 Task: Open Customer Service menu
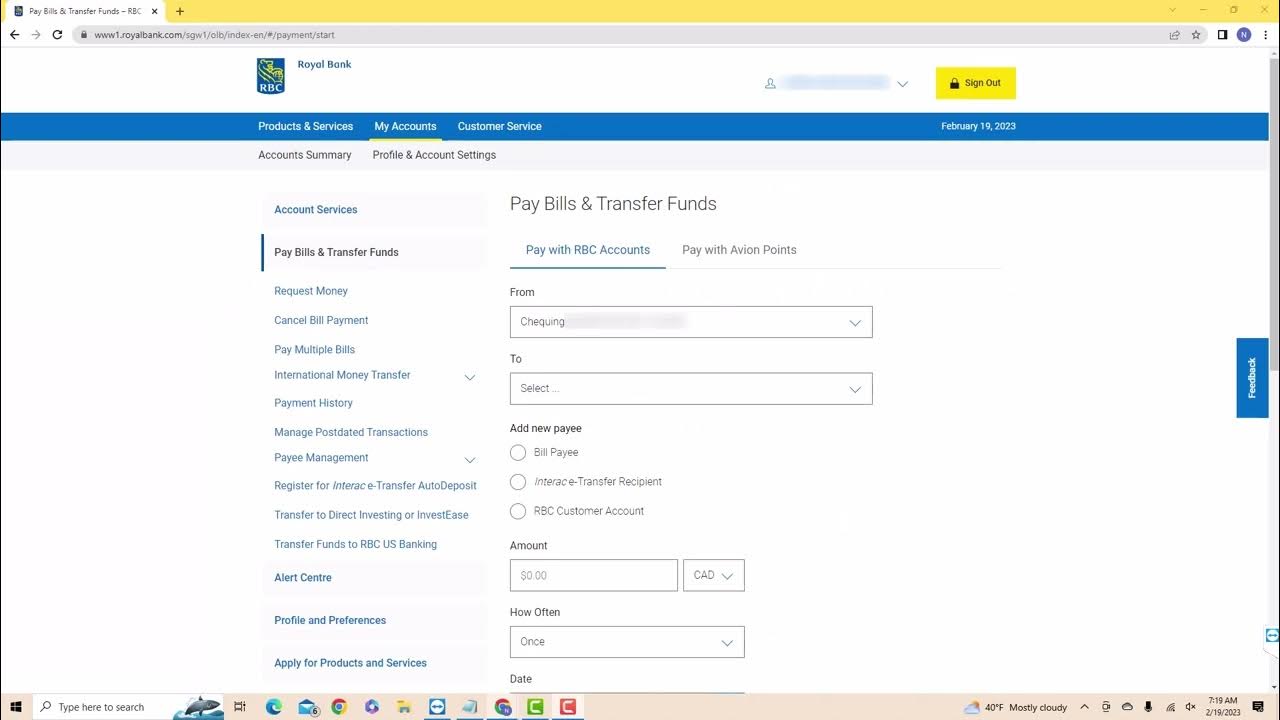click(x=500, y=126)
